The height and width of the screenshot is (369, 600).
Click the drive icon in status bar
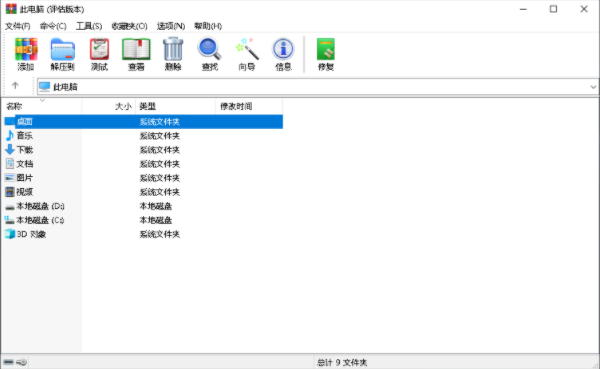click(8, 362)
